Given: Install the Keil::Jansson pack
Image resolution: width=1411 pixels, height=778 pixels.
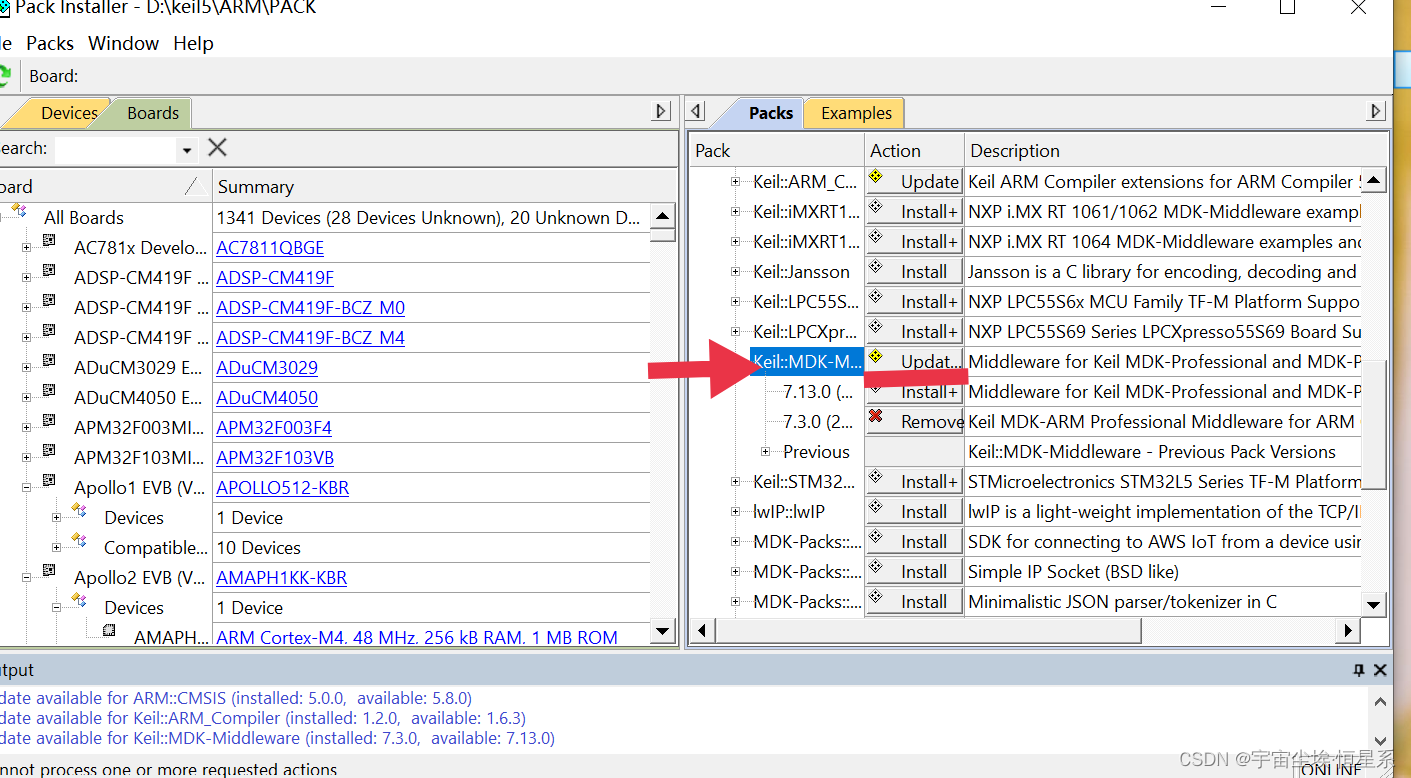Looking at the screenshot, I should click(914, 271).
